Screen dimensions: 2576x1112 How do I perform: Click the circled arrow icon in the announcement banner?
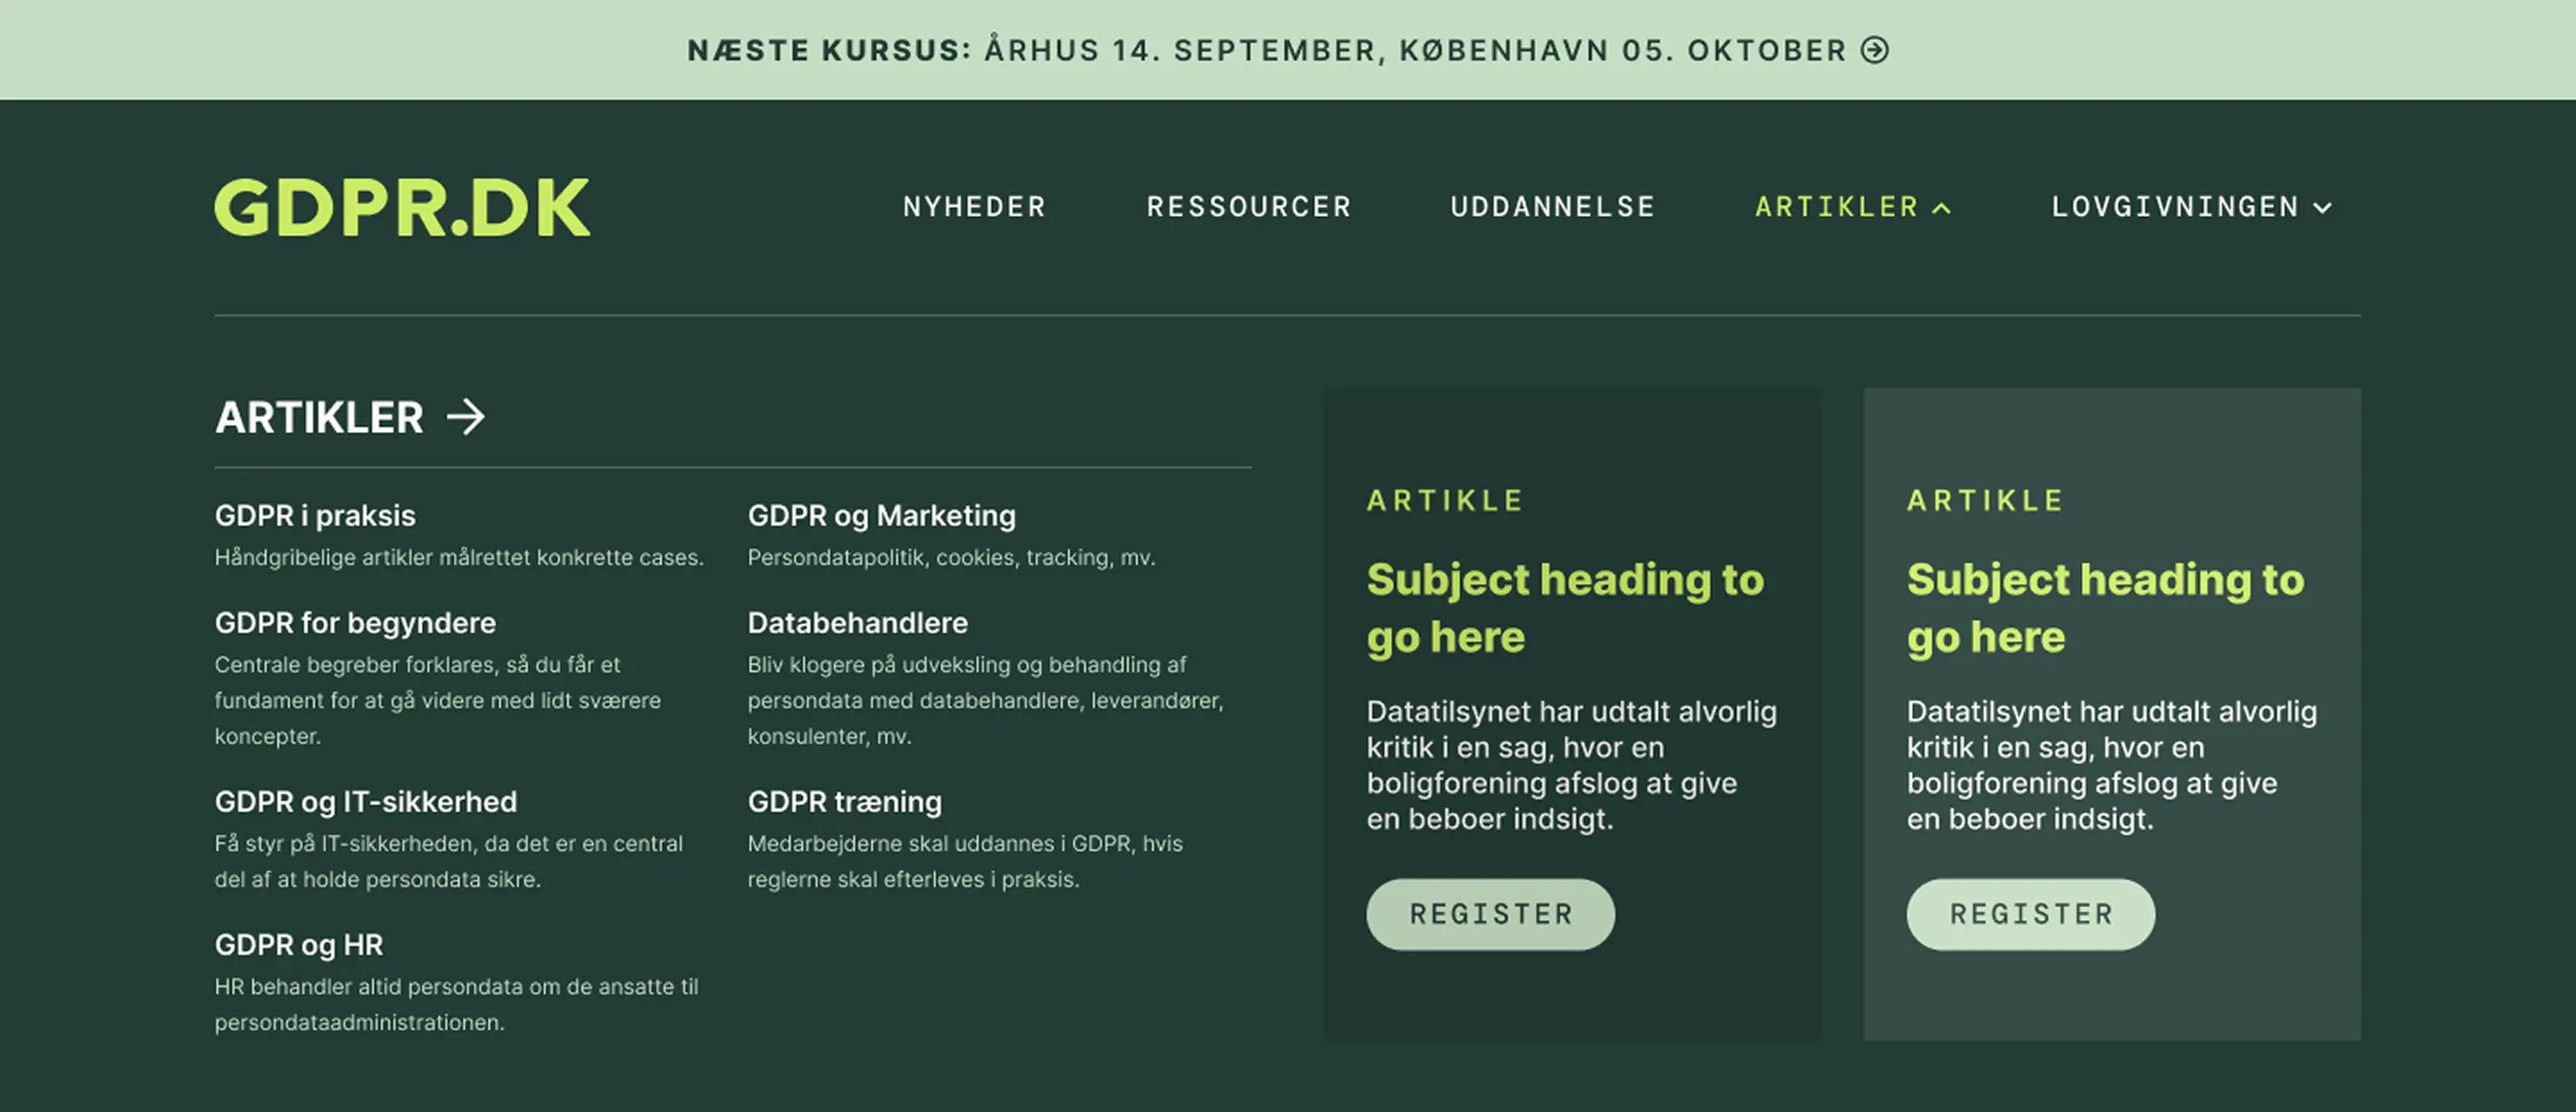point(1875,50)
